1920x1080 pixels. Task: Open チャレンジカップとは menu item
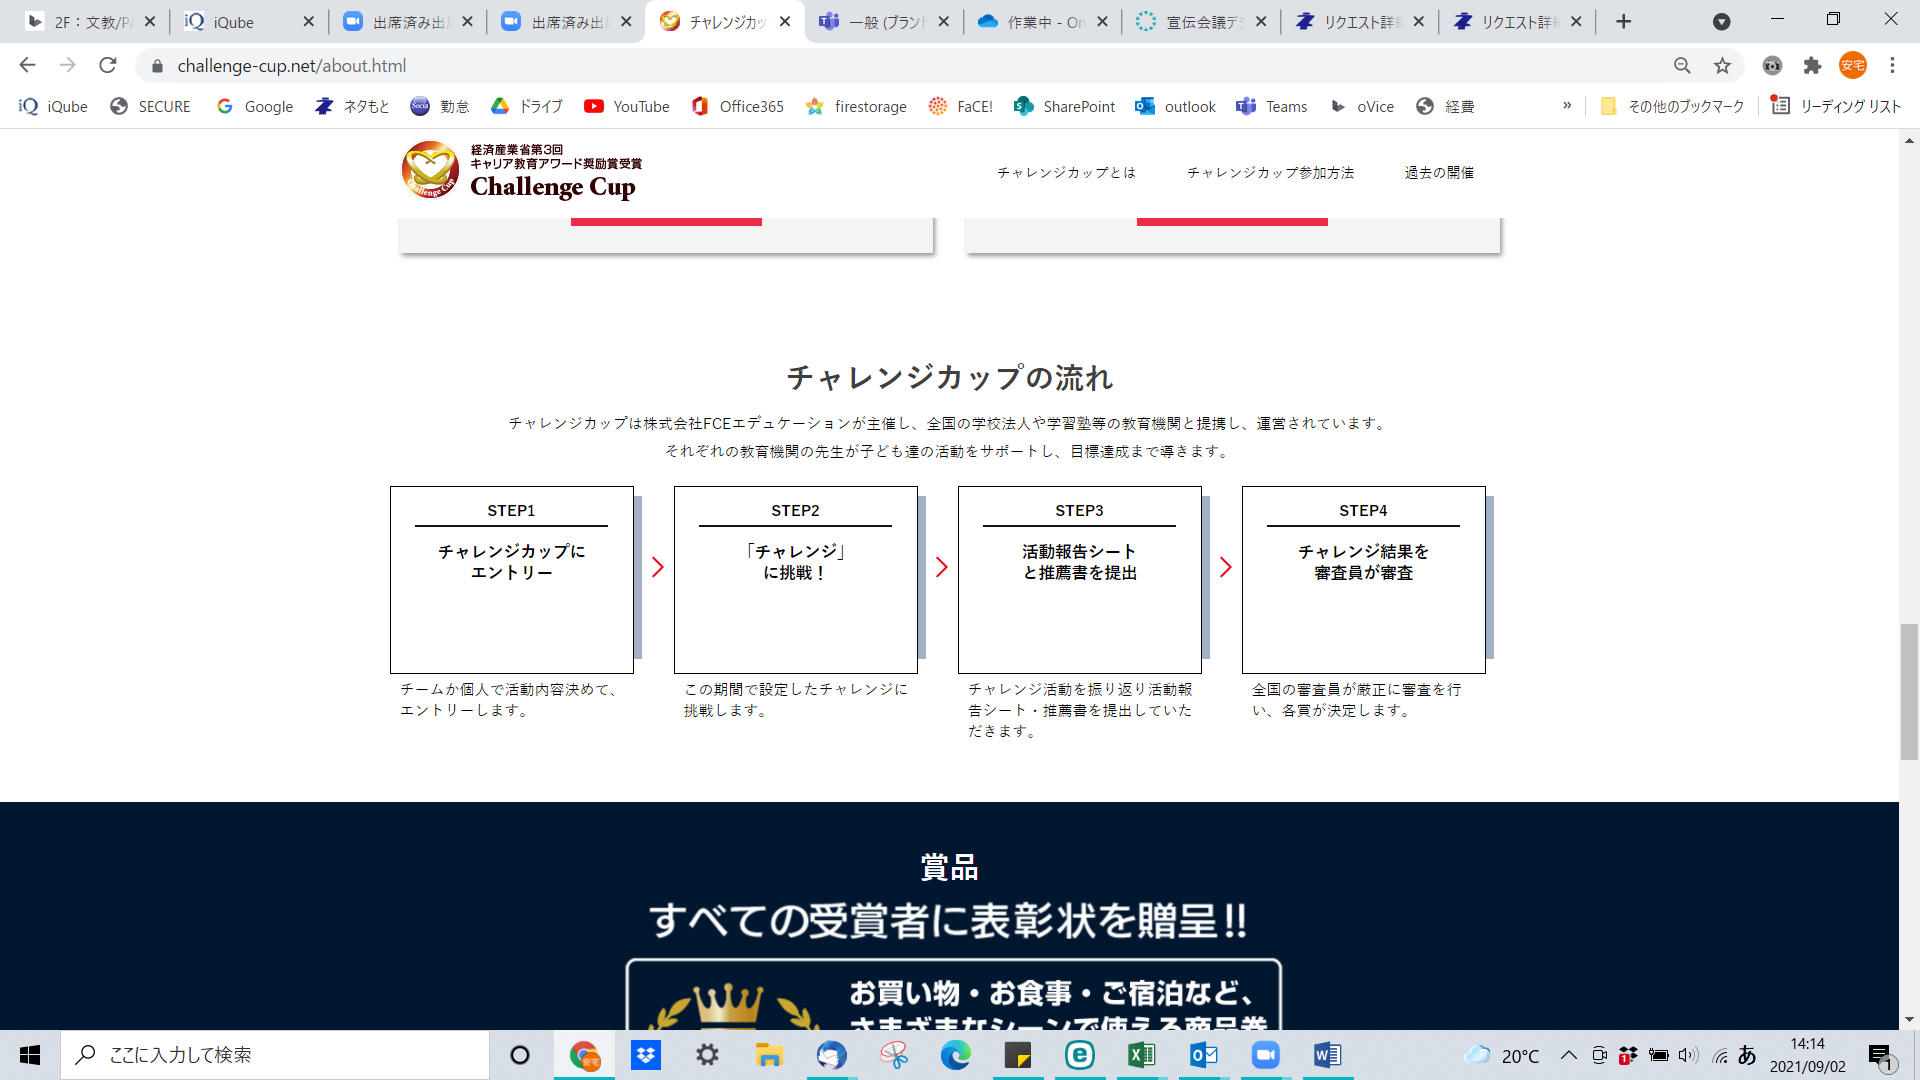pyautogui.click(x=1066, y=172)
